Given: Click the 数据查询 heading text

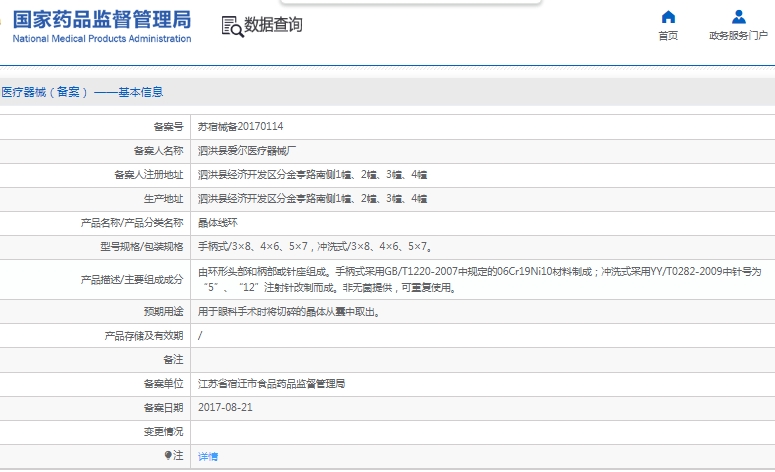Looking at the screenshot, I should (x=273, y=25).
